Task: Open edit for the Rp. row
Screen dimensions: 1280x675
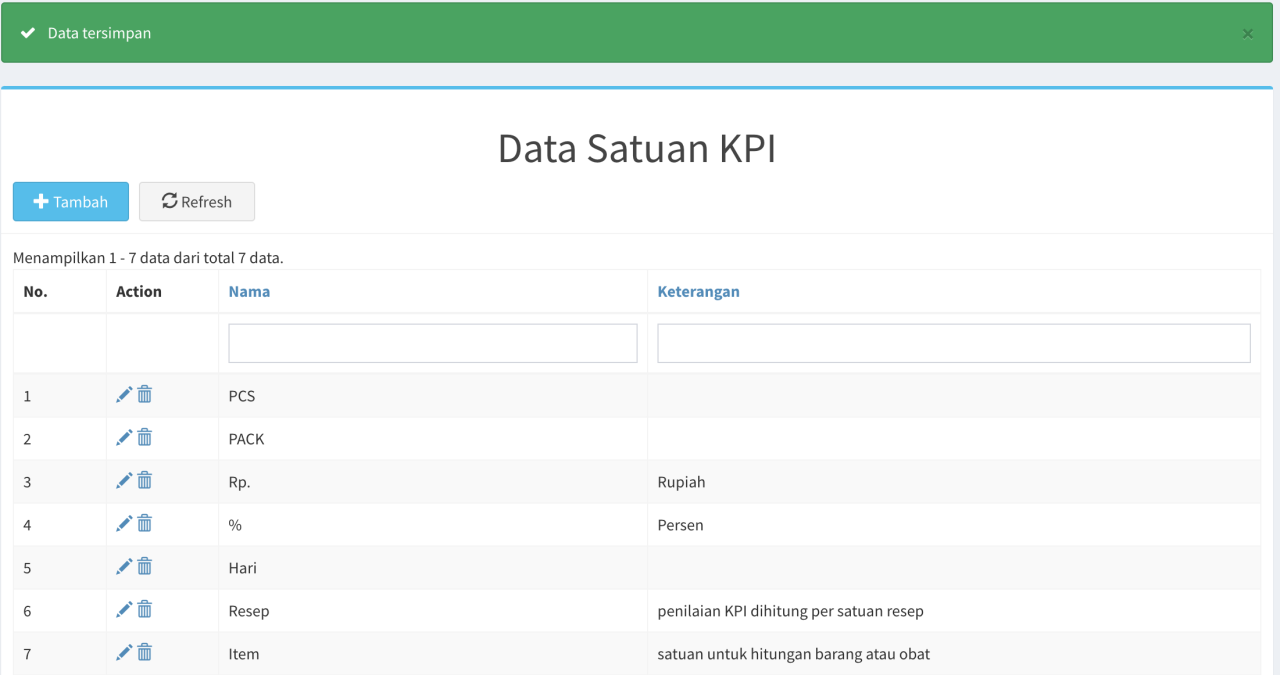Action: 124,481
